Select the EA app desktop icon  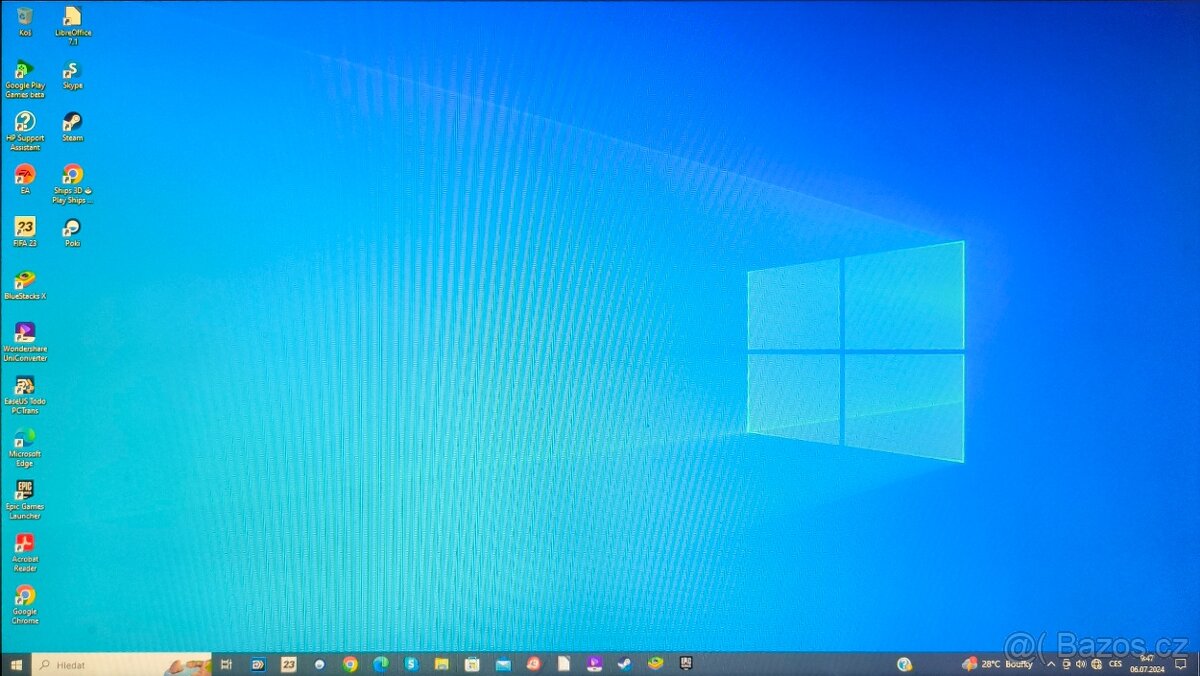point(25,180)
